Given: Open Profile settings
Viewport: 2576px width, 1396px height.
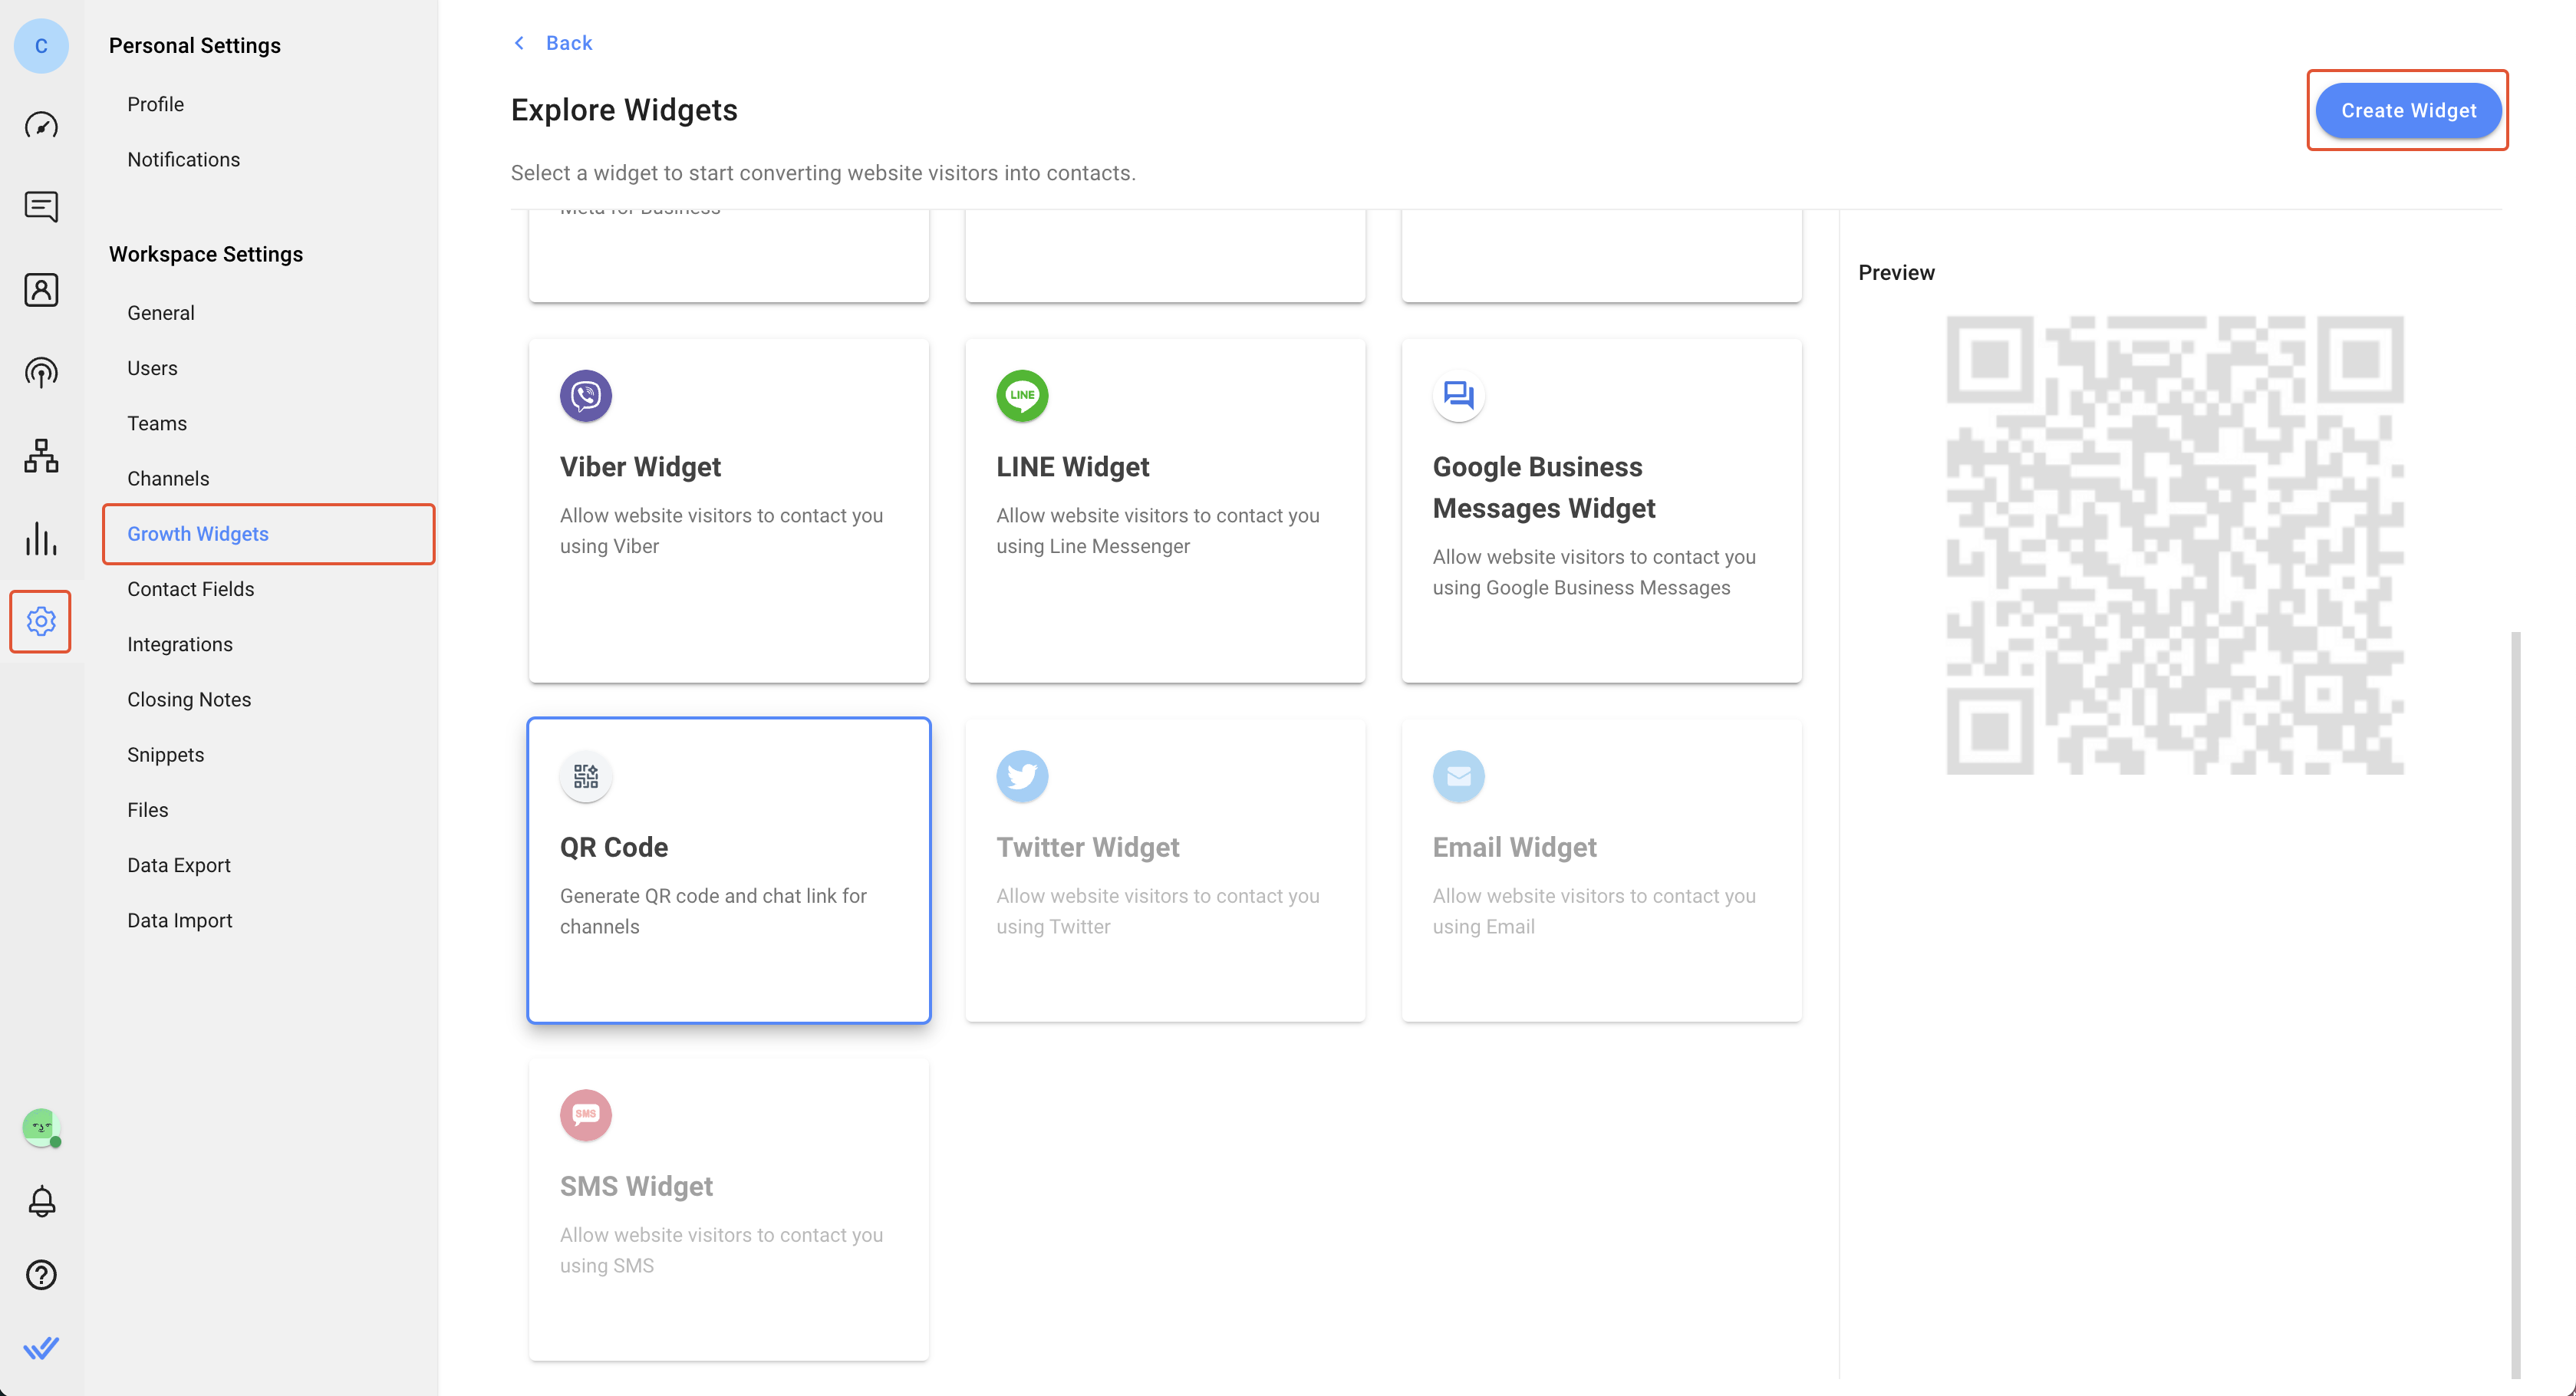Looking at the screenshot, I should [155, 104].
